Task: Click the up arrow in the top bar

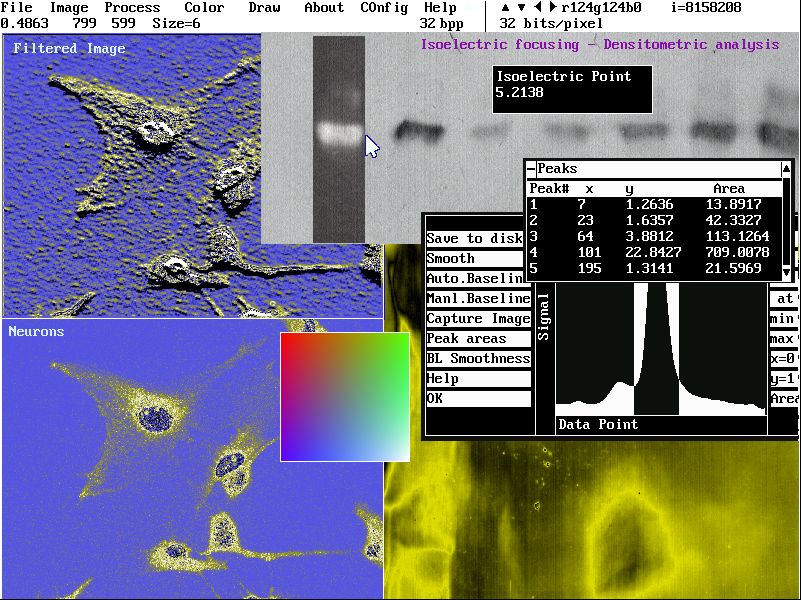Action: [505, 8]
